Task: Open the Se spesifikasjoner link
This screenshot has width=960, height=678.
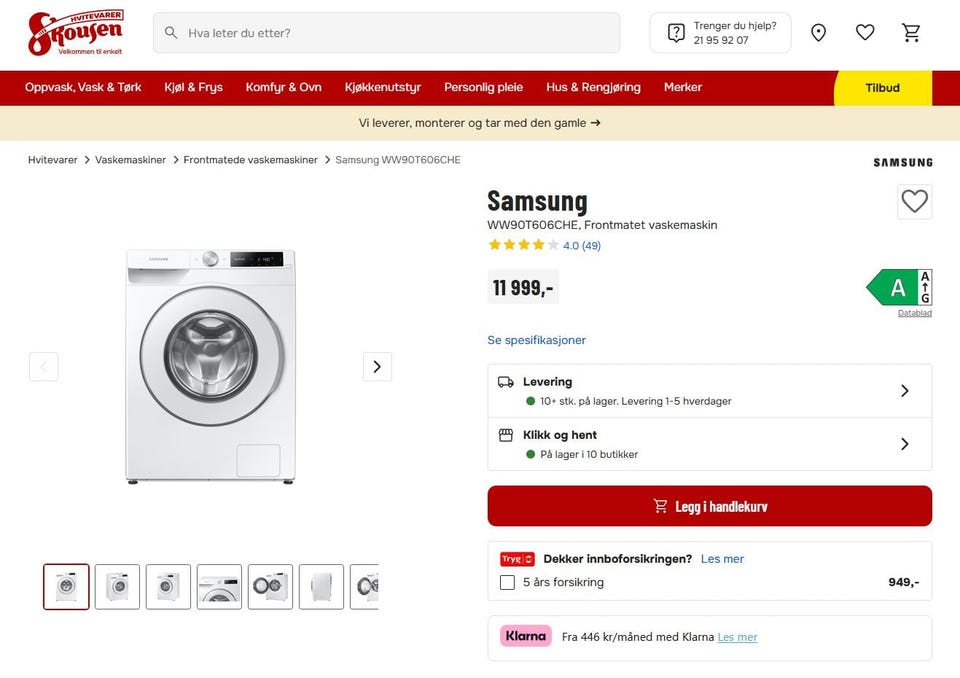Action: 536,340
